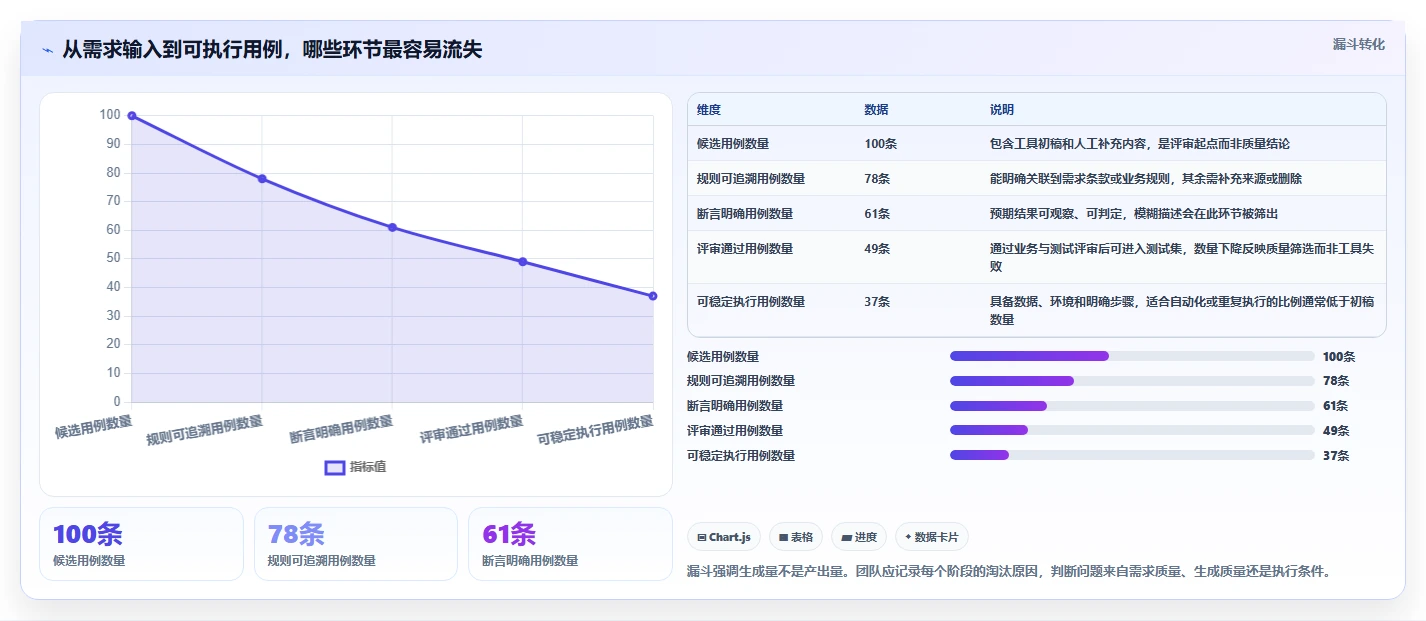1426x621 pixels.
Task: Click the 49条 cell in the table
Action: tap(878, 249)
